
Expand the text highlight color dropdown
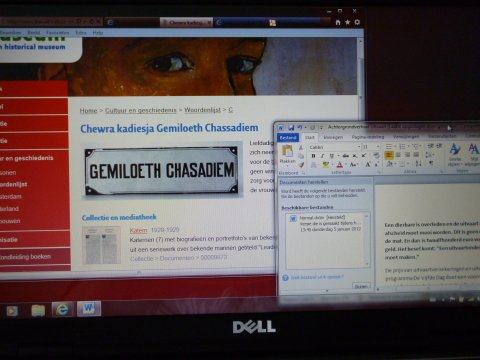click(x=332, y=165)
